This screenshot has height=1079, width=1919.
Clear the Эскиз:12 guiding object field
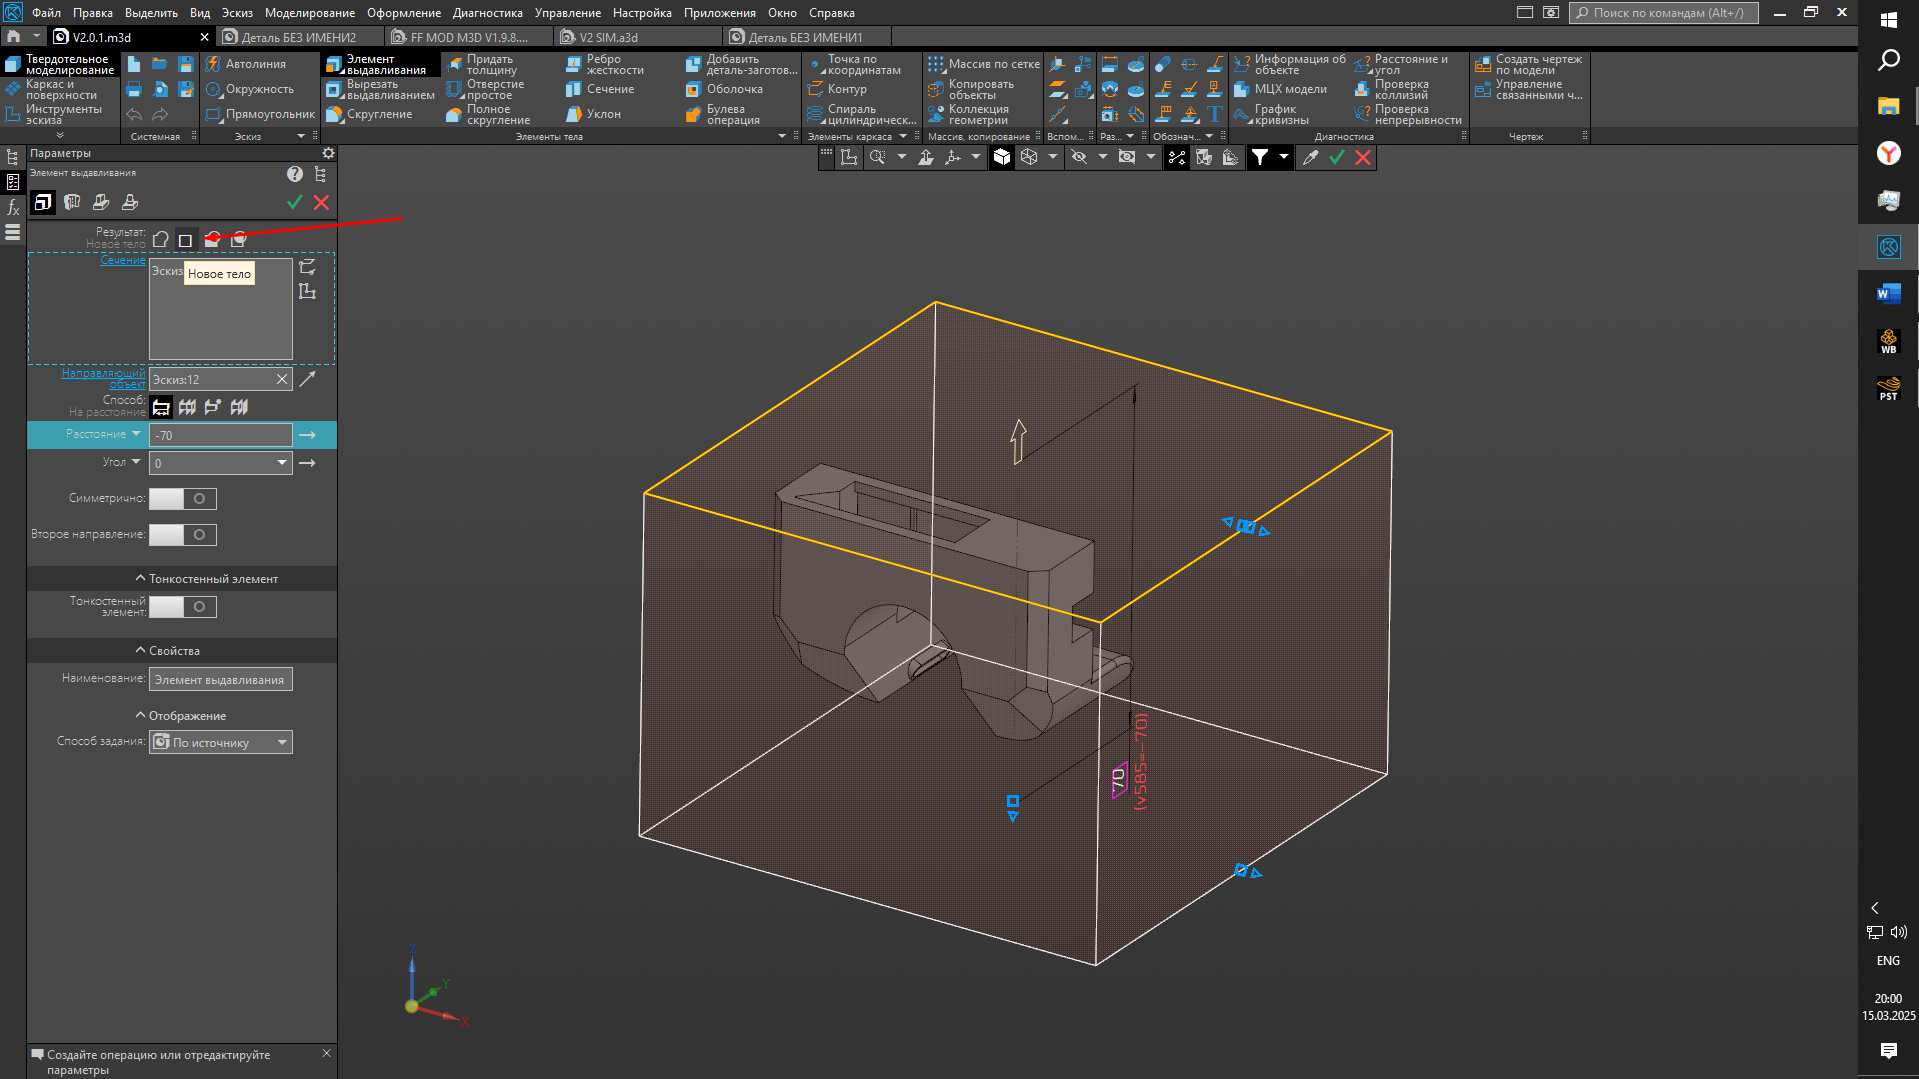pos(282,379)
